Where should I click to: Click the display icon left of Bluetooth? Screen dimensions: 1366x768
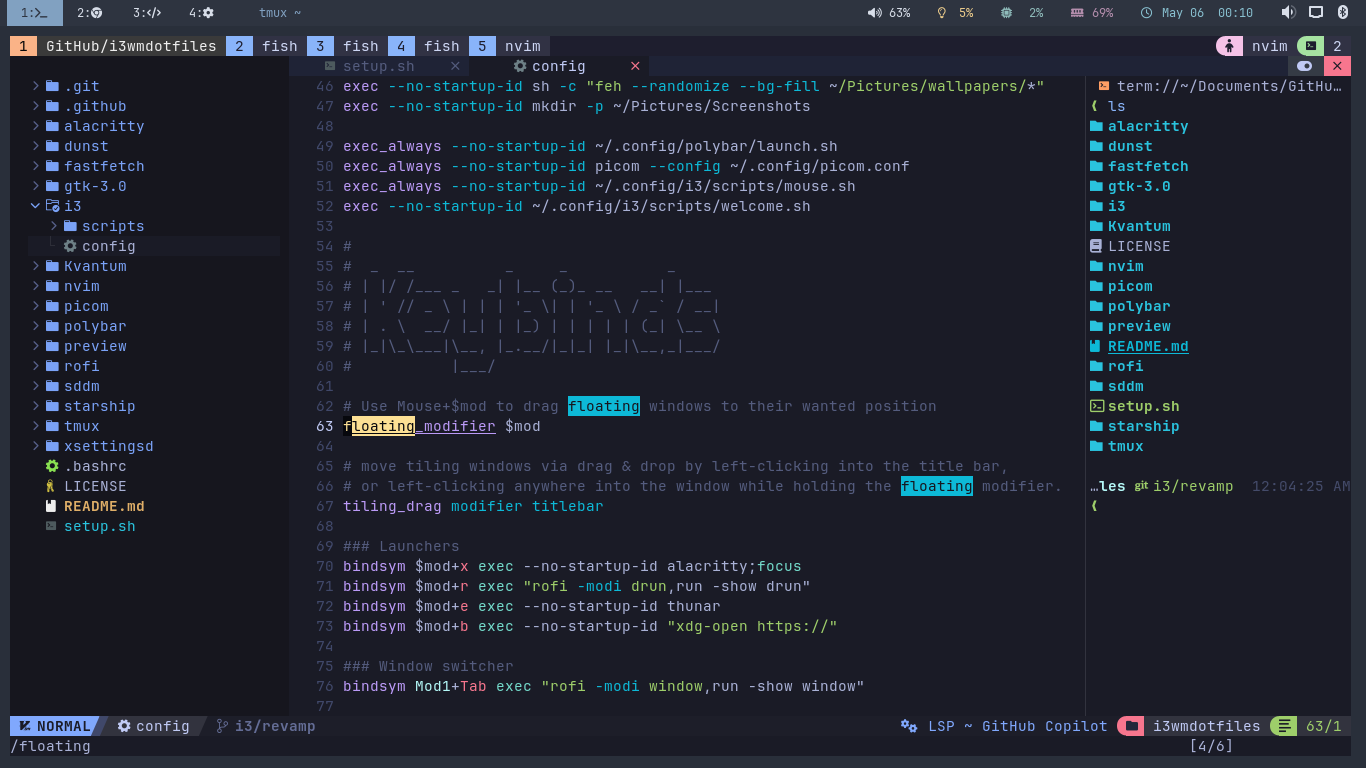1316,13
